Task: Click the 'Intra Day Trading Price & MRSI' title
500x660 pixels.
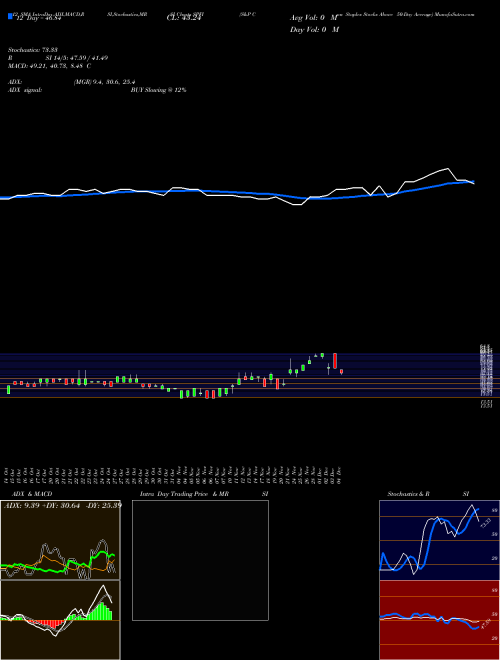Action: point(204,494)
